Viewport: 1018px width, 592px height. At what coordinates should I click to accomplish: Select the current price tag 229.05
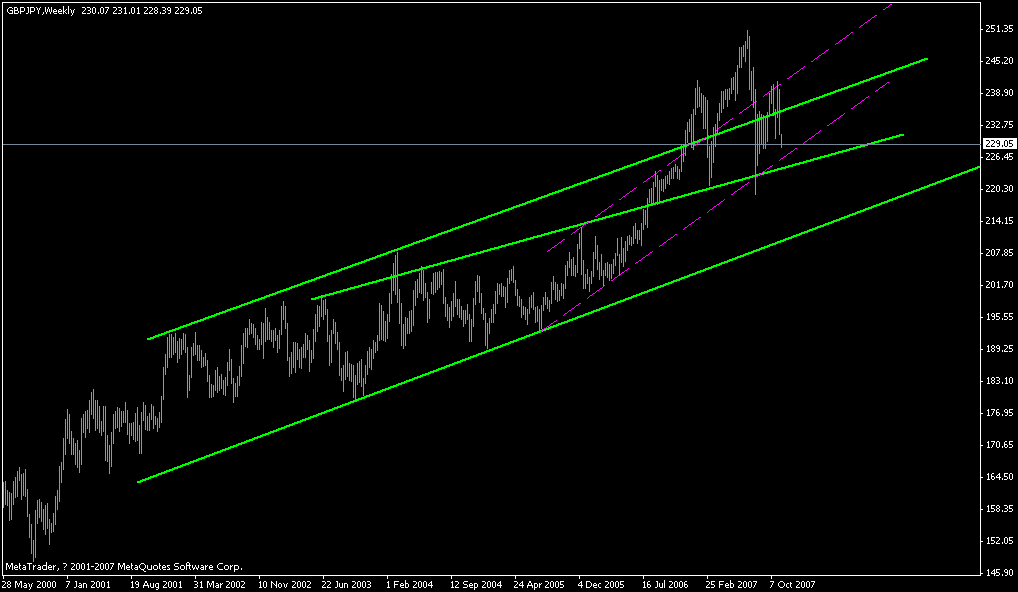pyautogui.click(x=999, y=144)
